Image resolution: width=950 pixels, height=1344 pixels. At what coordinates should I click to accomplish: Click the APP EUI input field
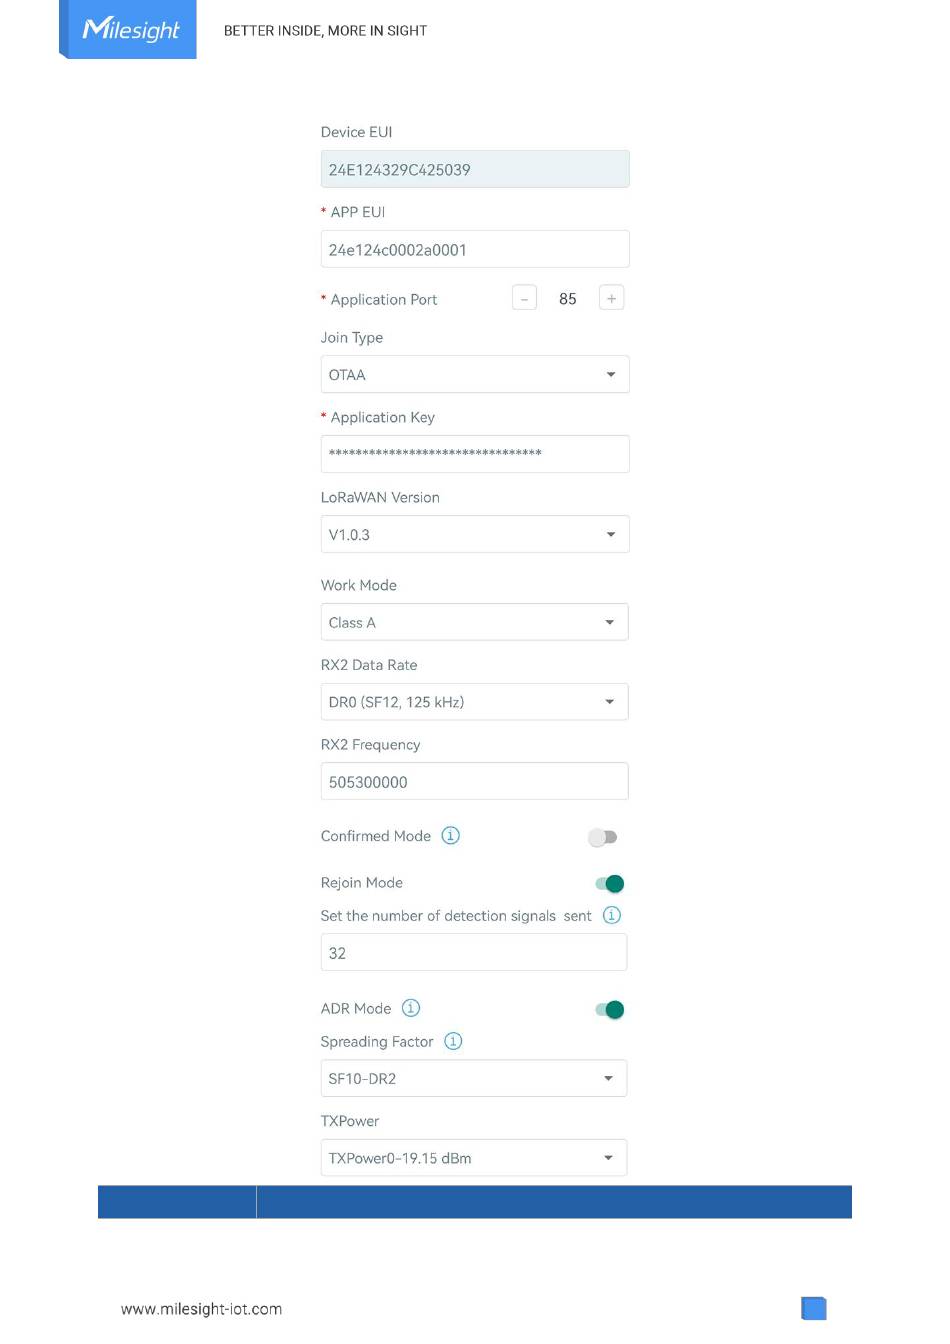pos(475,249)
